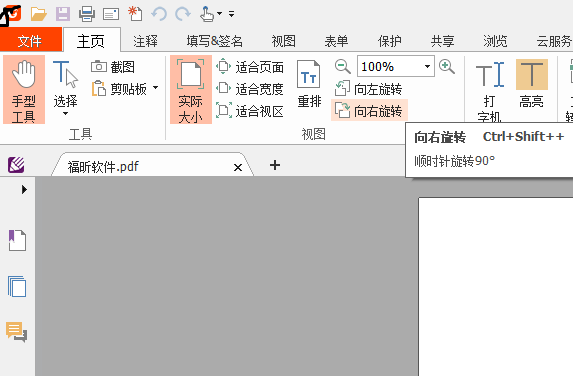Expand the quick access toolbar customize arrow
This screenshot has height=376, width=573.
tap(232, 14)
